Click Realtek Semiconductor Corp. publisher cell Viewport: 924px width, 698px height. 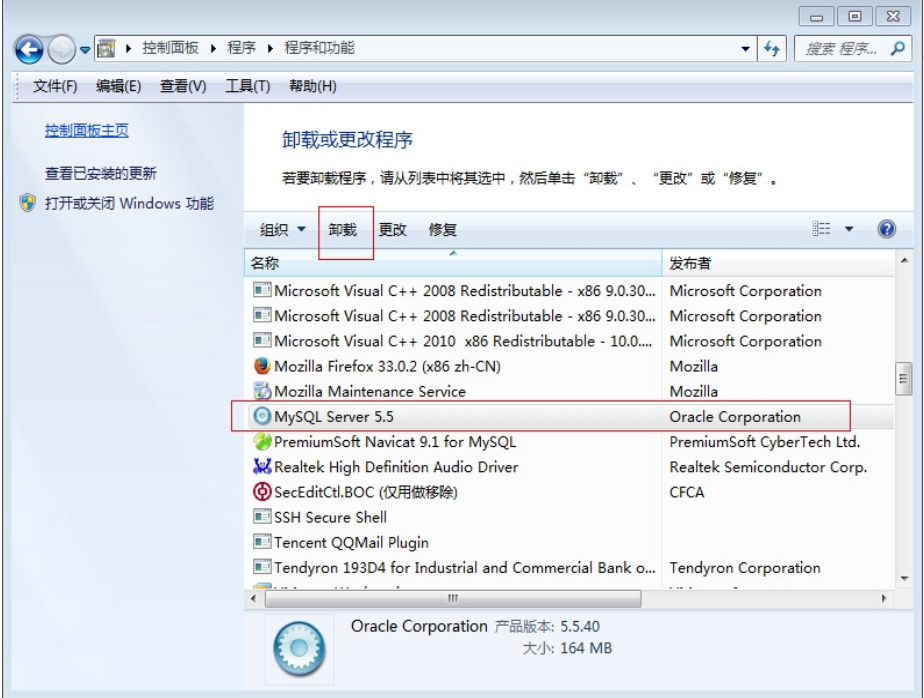click(x=768, y=467)
